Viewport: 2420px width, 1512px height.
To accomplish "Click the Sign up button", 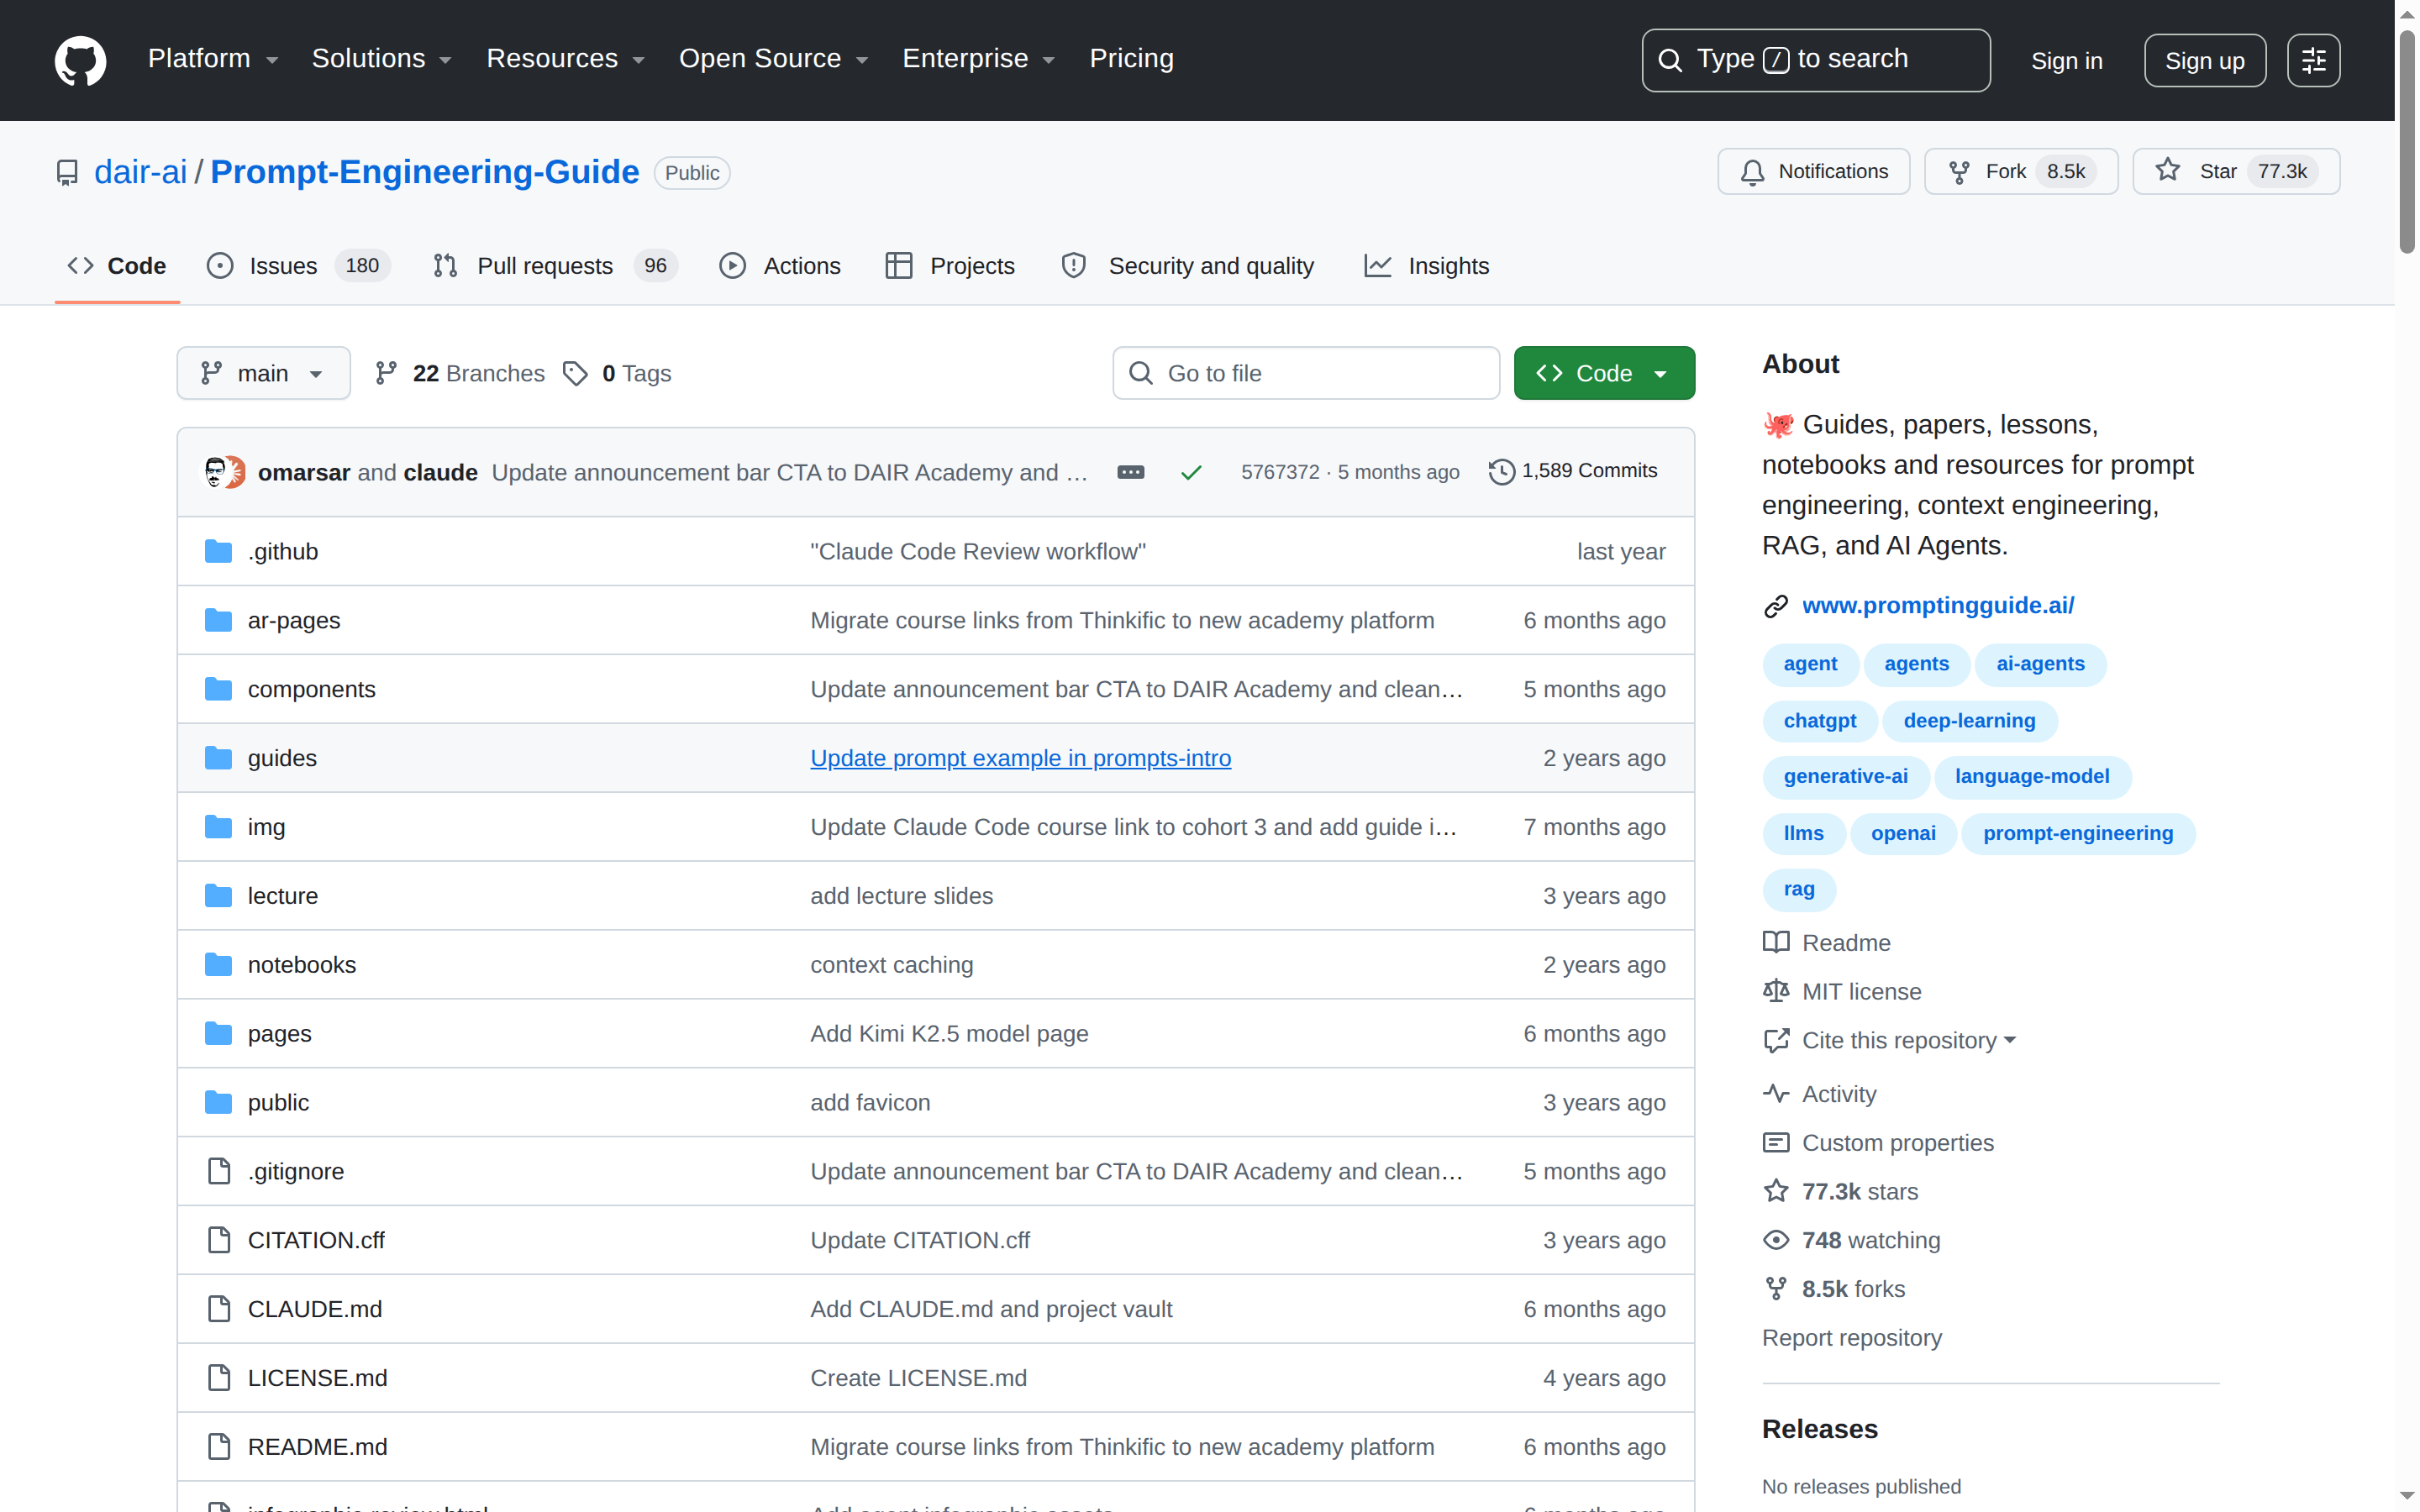I will click(x=2204, y=61).
